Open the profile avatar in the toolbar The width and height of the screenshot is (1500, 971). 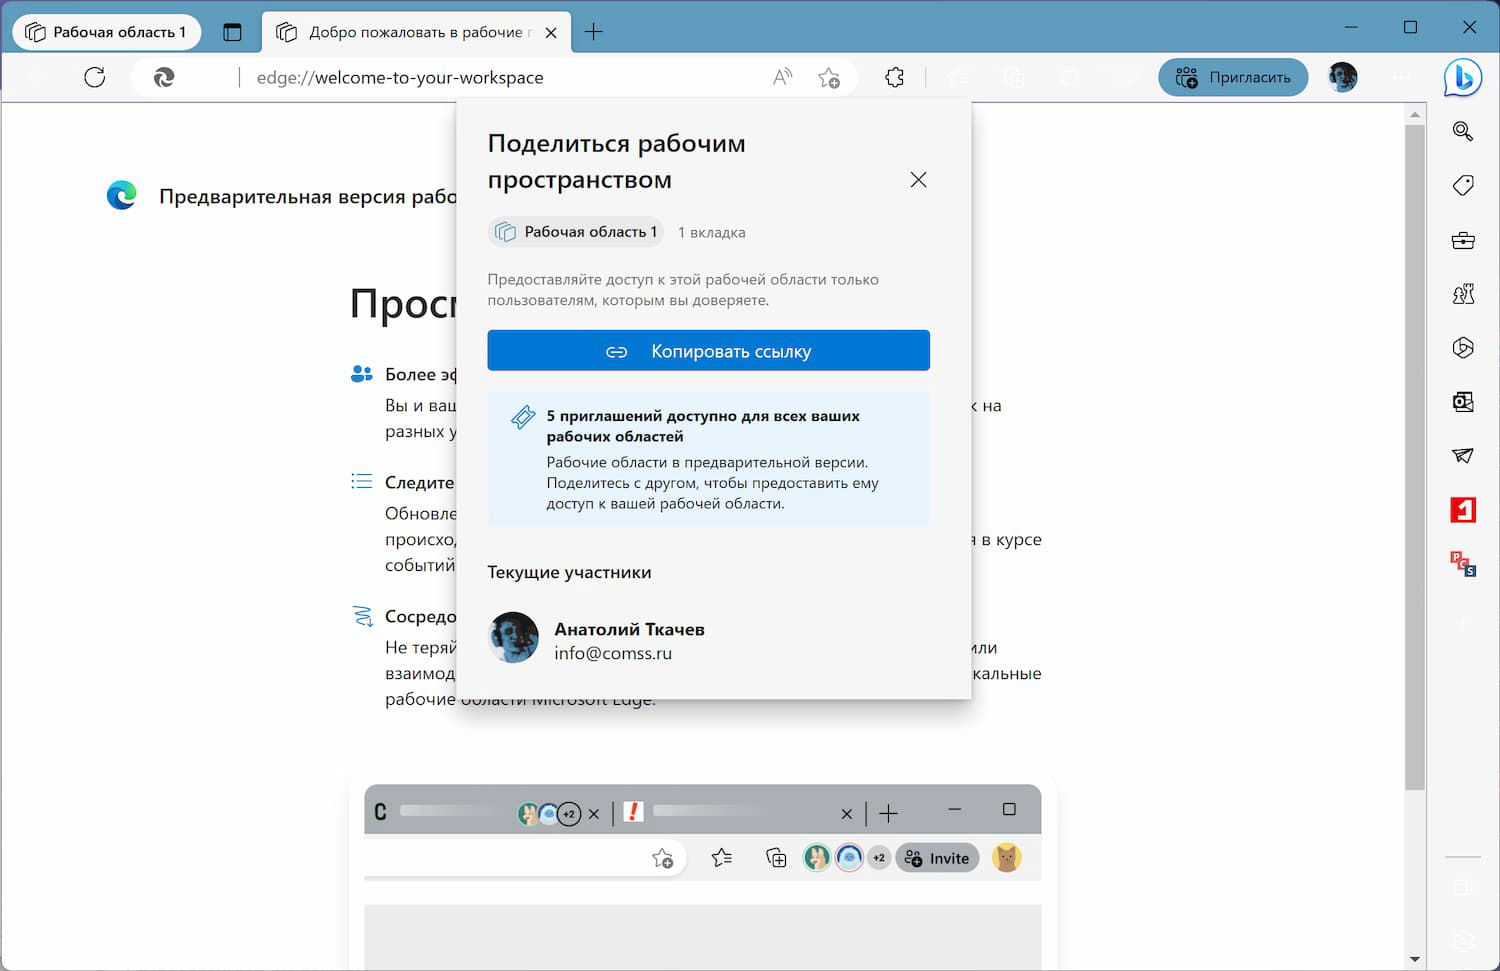[1343, 77]
